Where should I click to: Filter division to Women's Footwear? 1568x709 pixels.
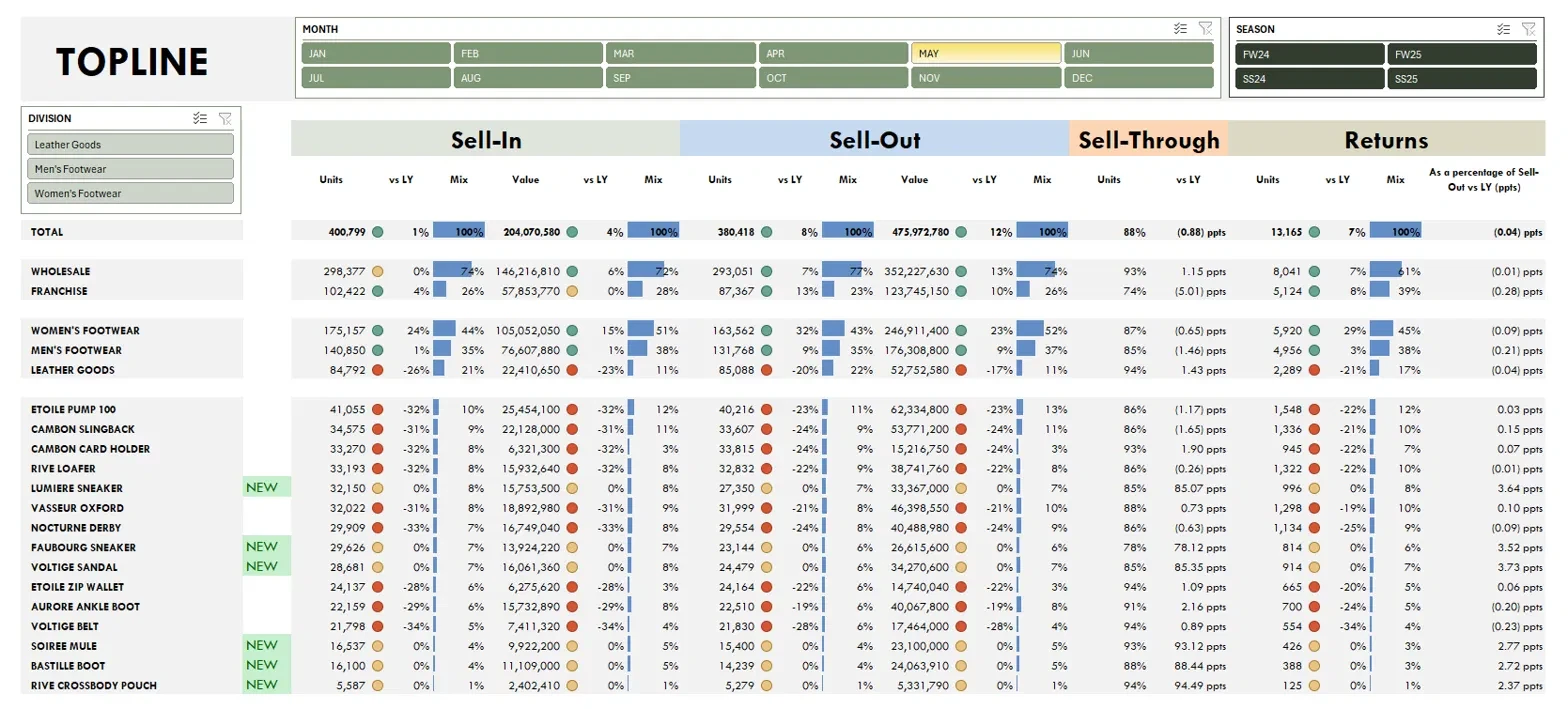click(x=130, y=193)
